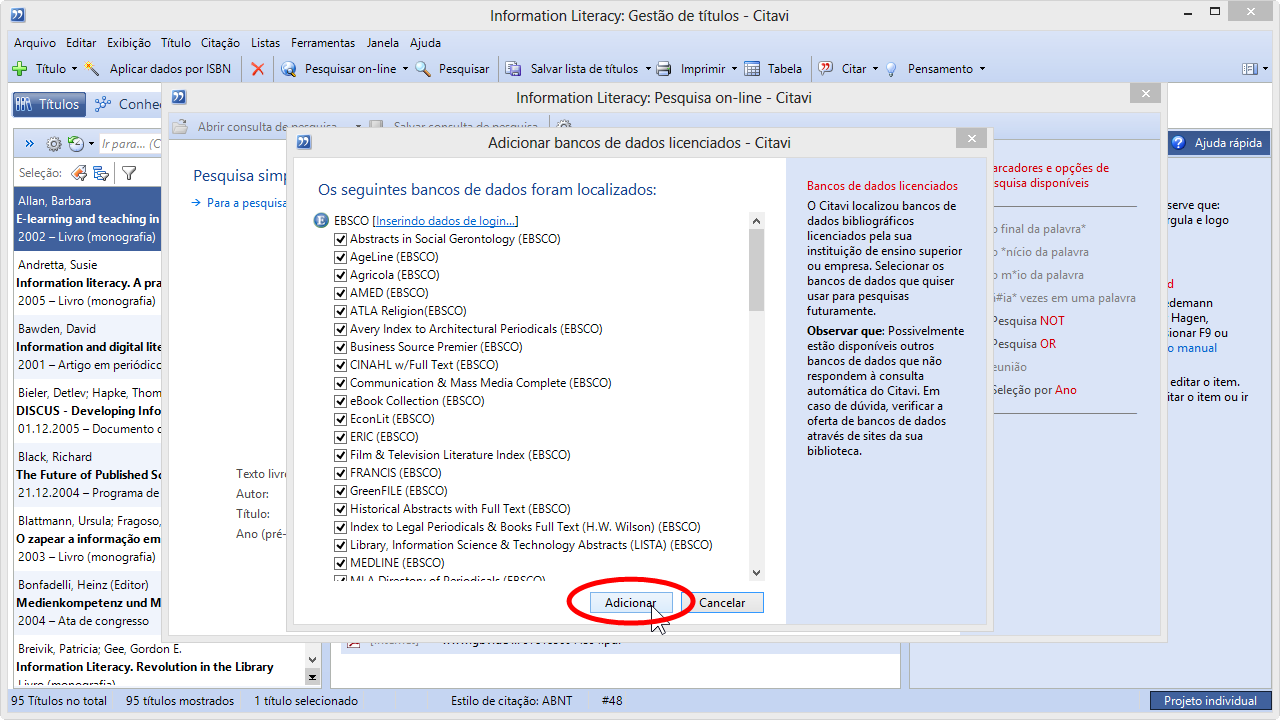
Task: Uncheck ATLA Religion(EBSCO)
Action: pos(341,311)
